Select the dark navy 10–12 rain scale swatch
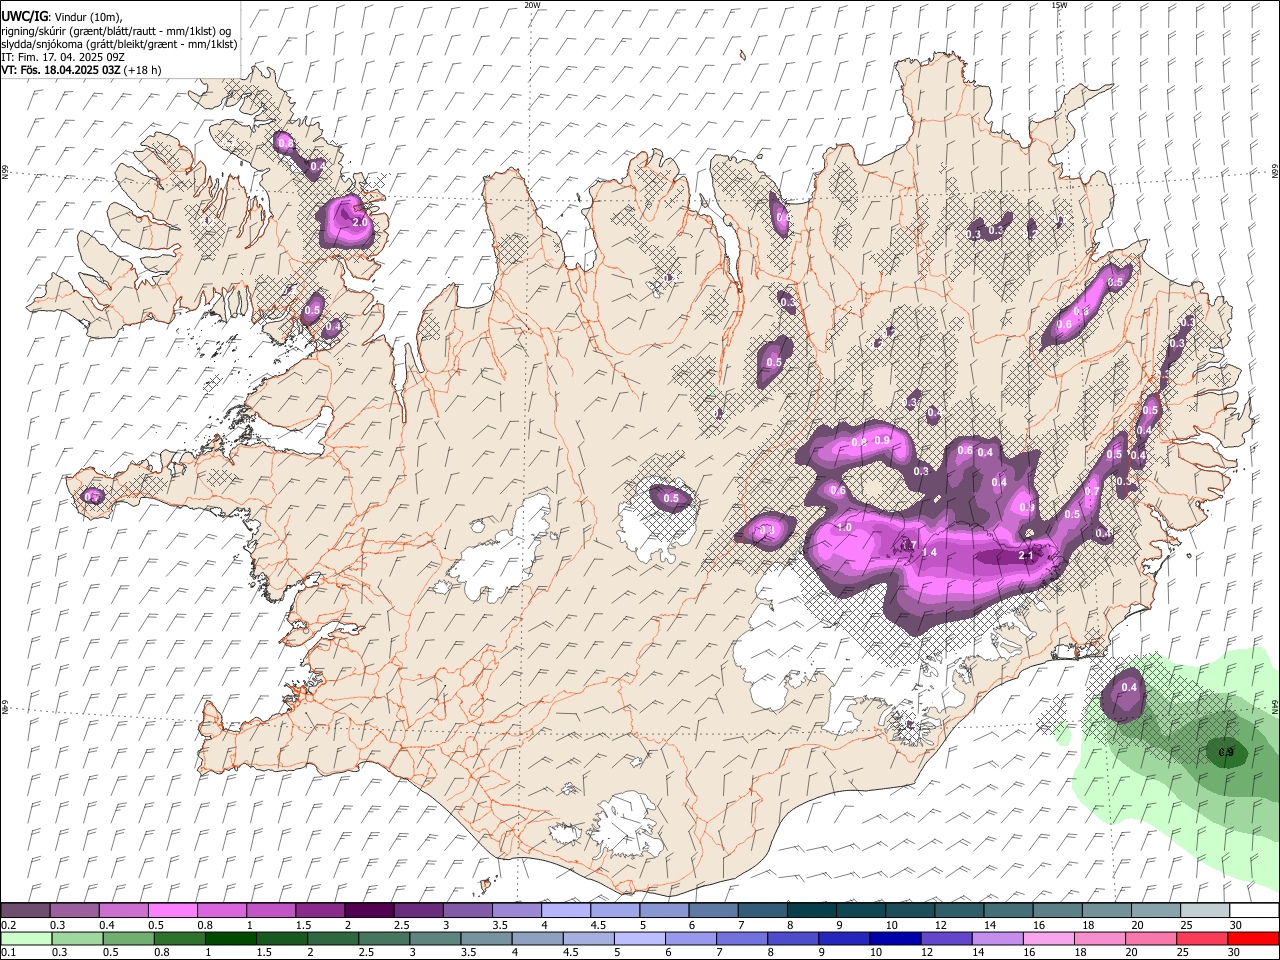Screen dimensions: 1280x960 (x=896, y=938)
